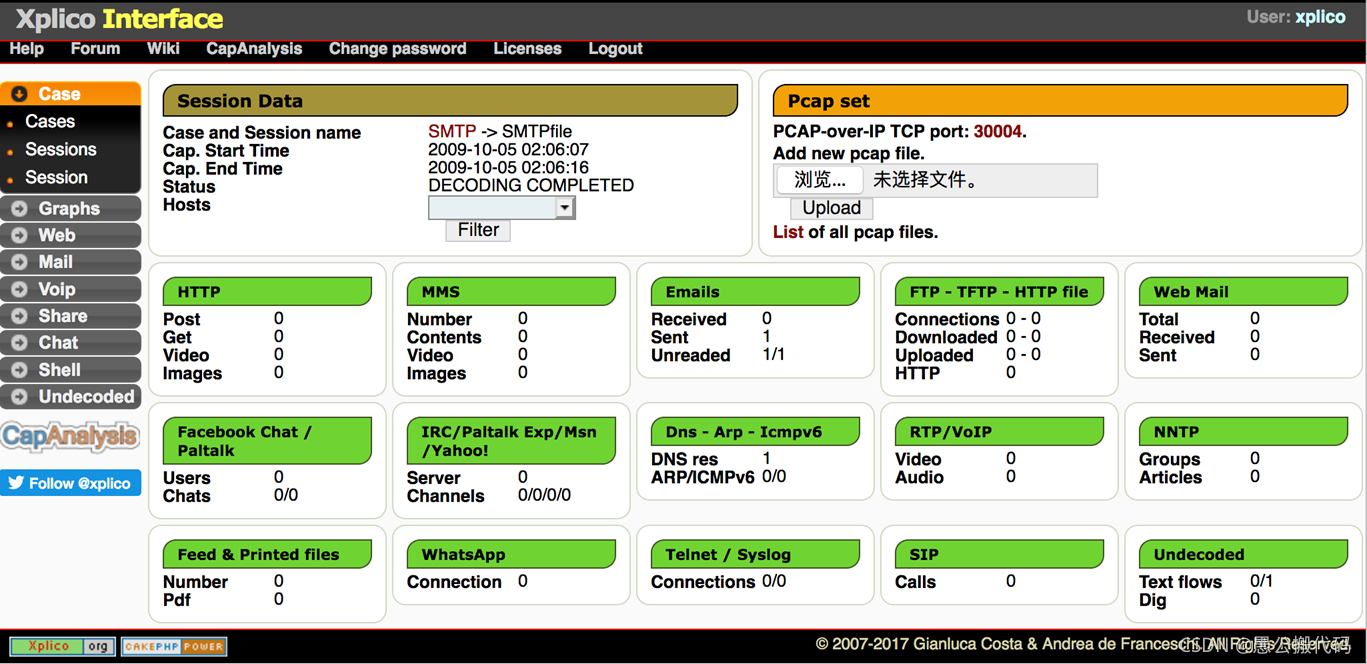
Task: Click the Dns - Arp - Icmpv6 header
Action: pos(755,432)
